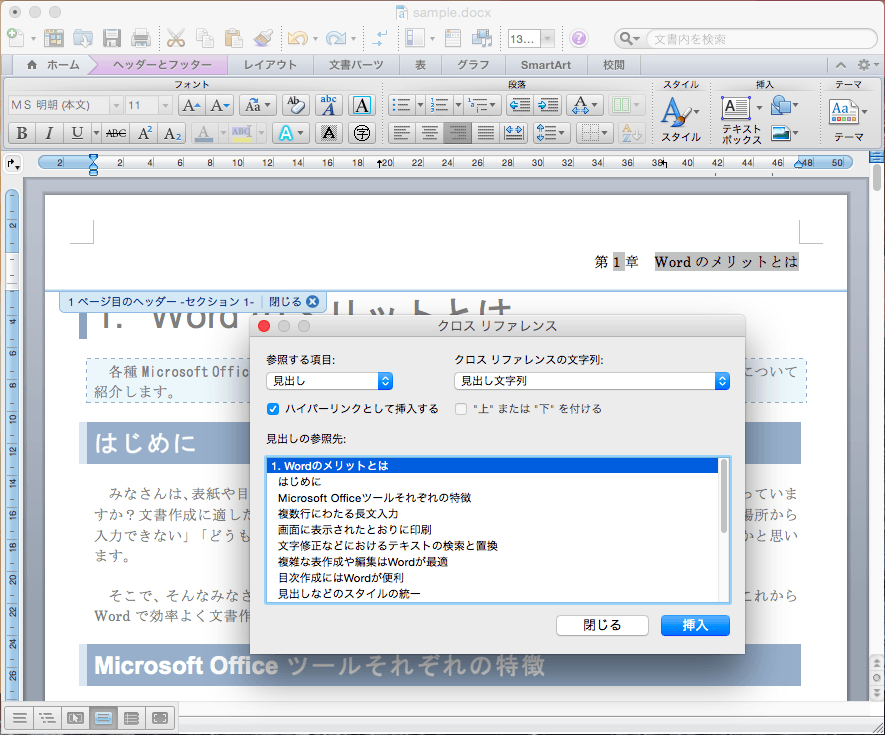Open 参照する項目 dropdown showing 見出し

coord(329,381)
